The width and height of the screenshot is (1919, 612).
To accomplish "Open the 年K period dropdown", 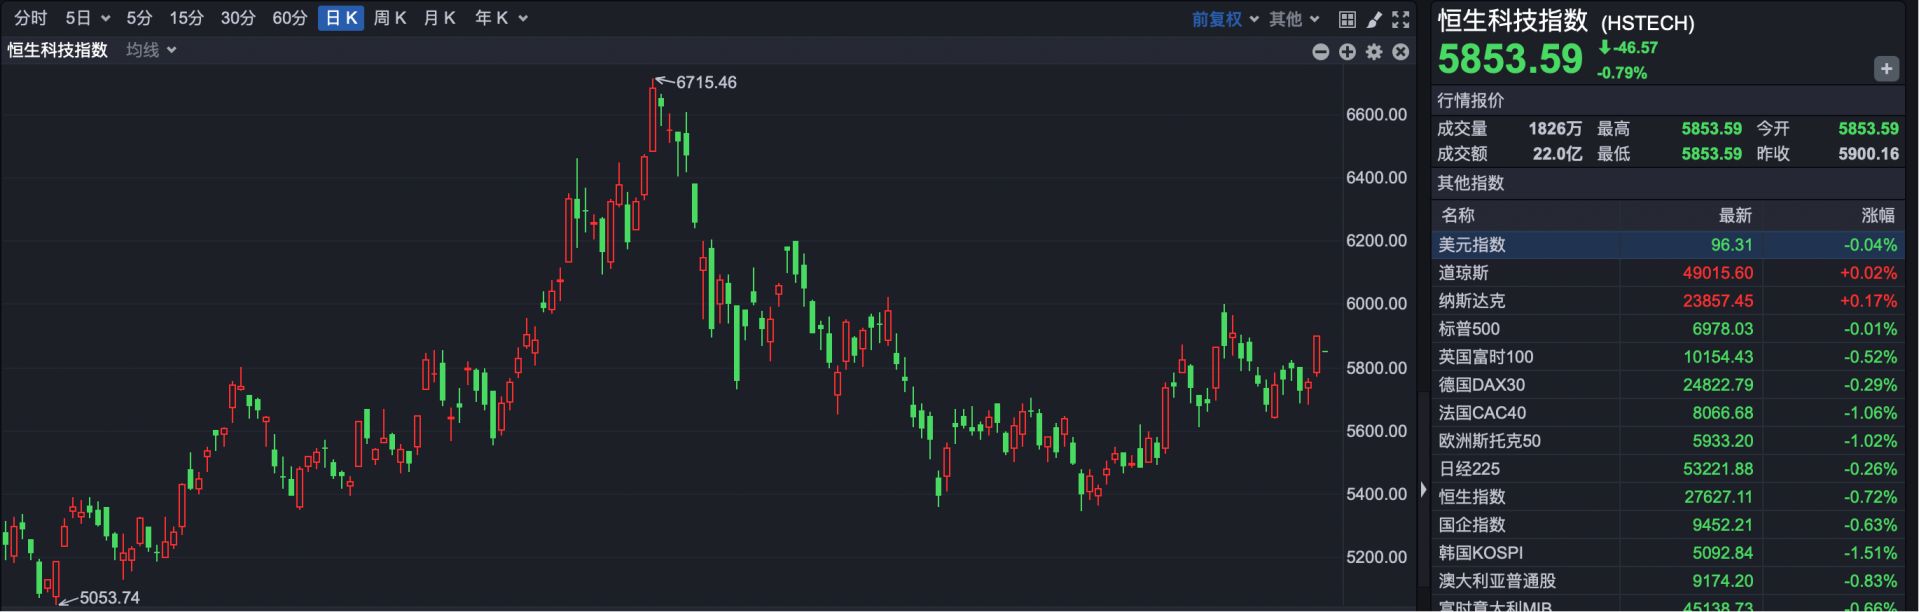I will pos(501,18).
